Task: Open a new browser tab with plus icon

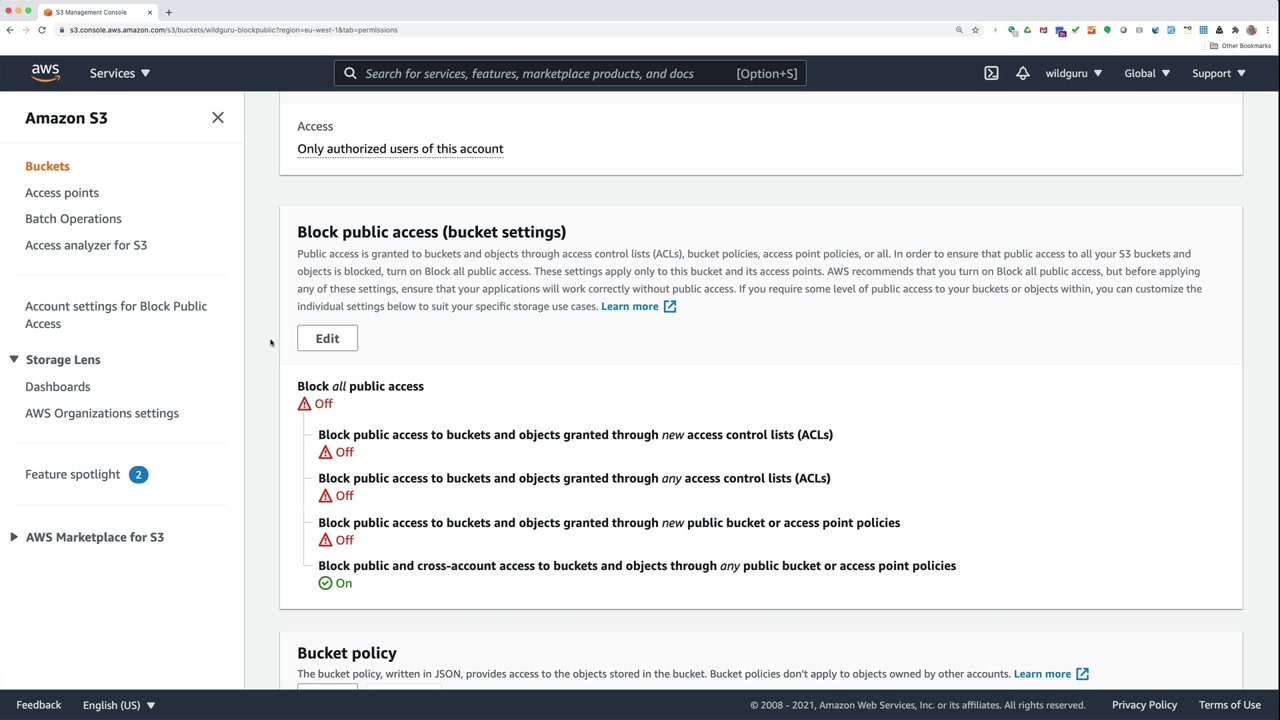Action: pyautogui.click(x=168, y=12)
